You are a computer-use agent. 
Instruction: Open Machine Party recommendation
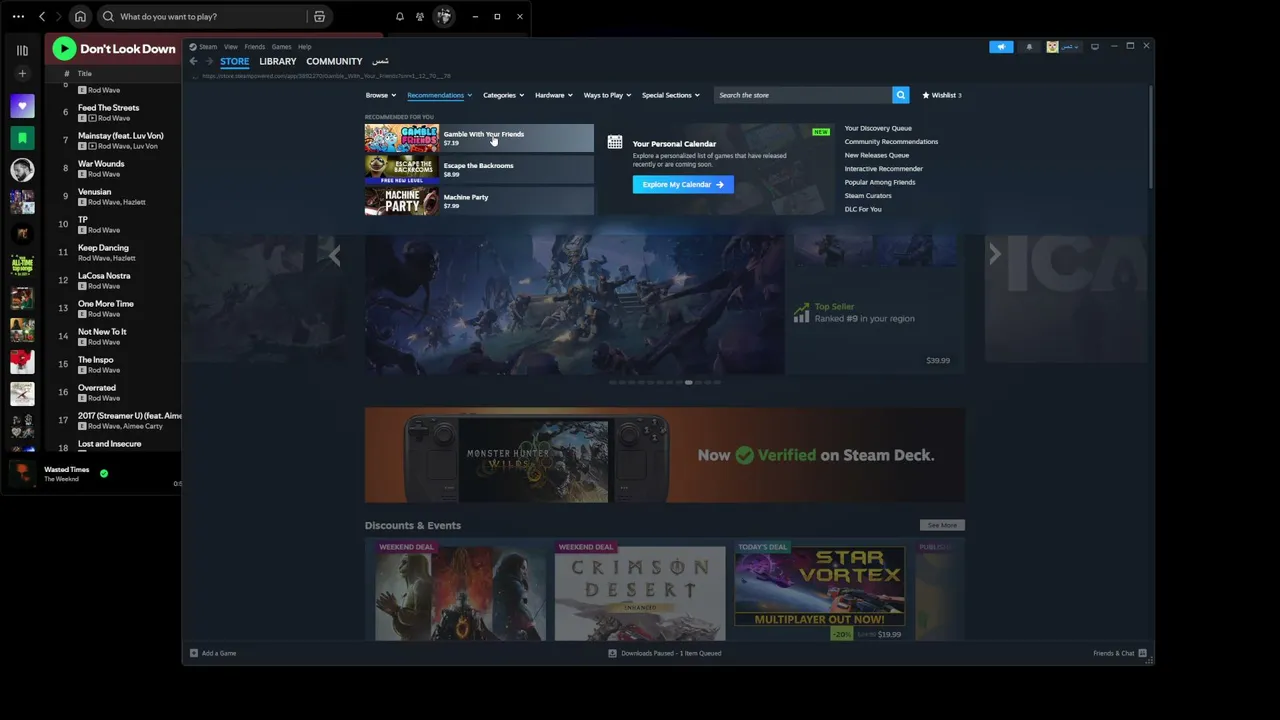tap(479, 201)
